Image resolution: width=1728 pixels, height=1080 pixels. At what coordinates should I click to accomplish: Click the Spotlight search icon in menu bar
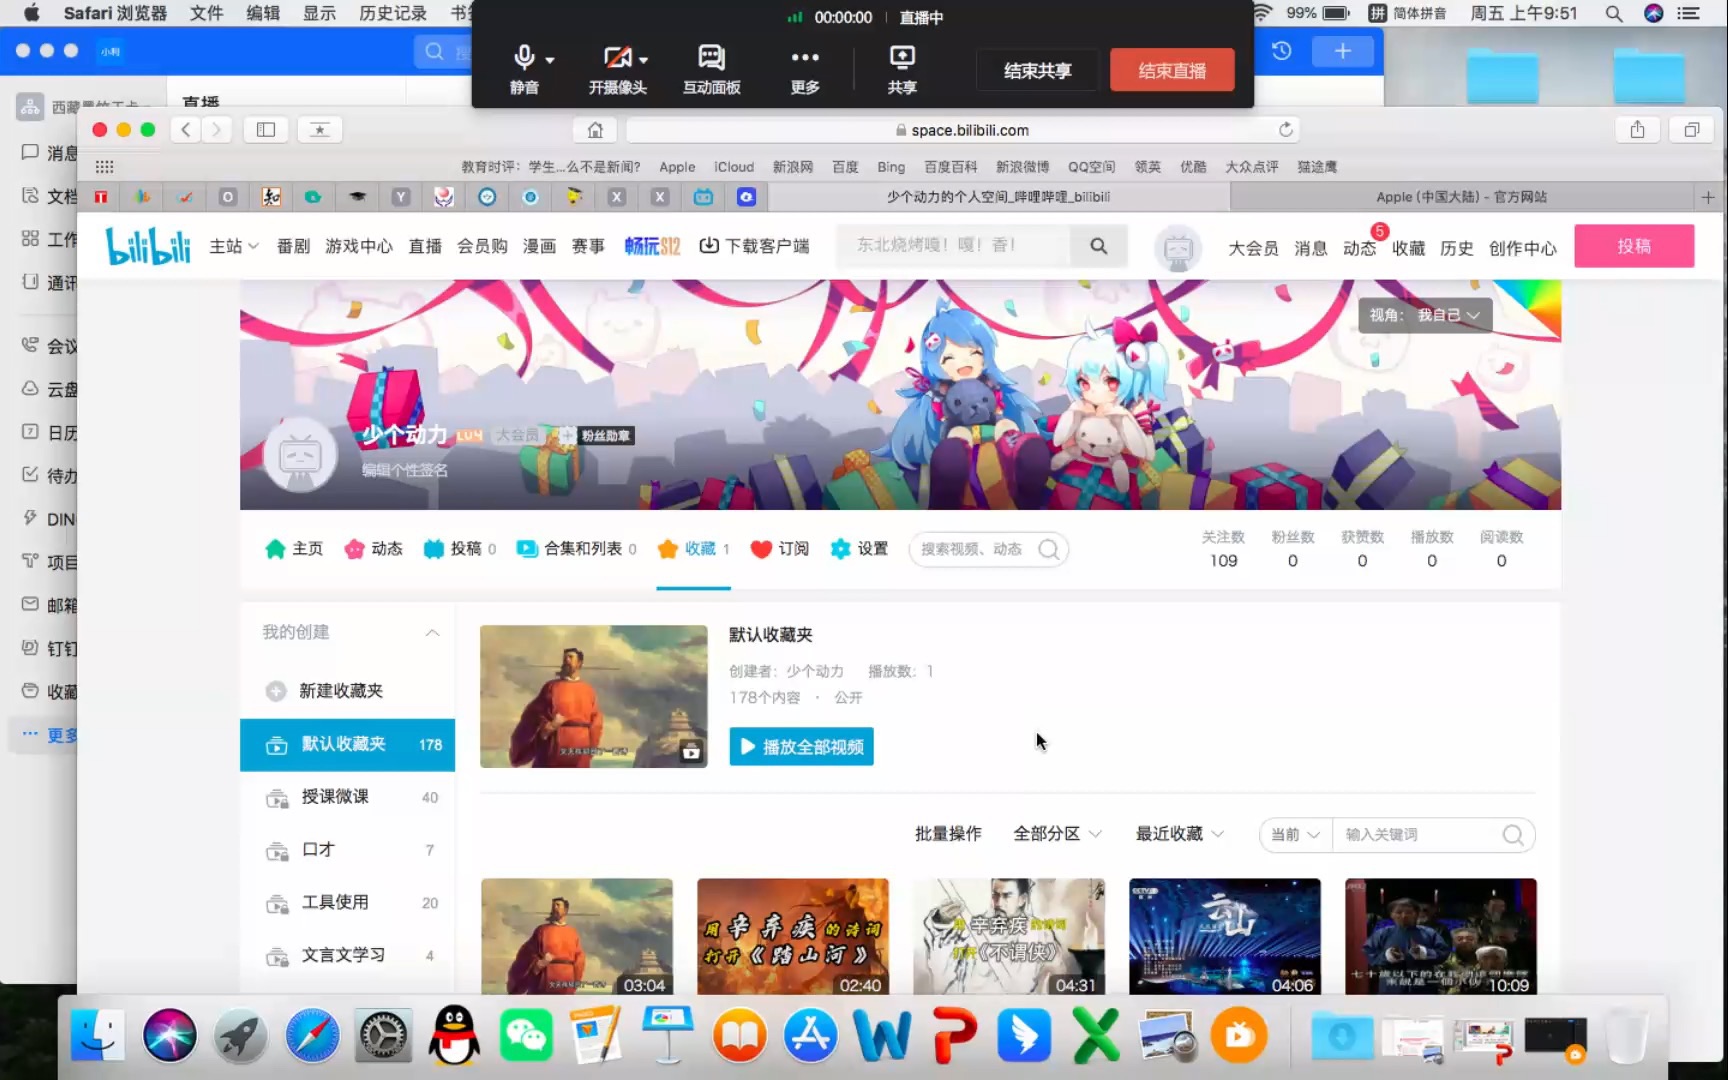click(x=1613, y=13)
